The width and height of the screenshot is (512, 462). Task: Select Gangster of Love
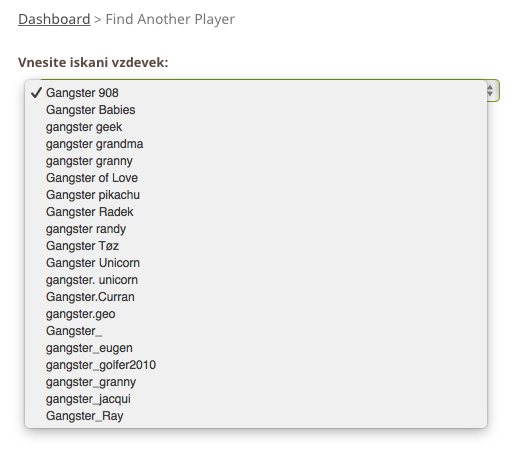pyautogui.click(x=256, y=178)
